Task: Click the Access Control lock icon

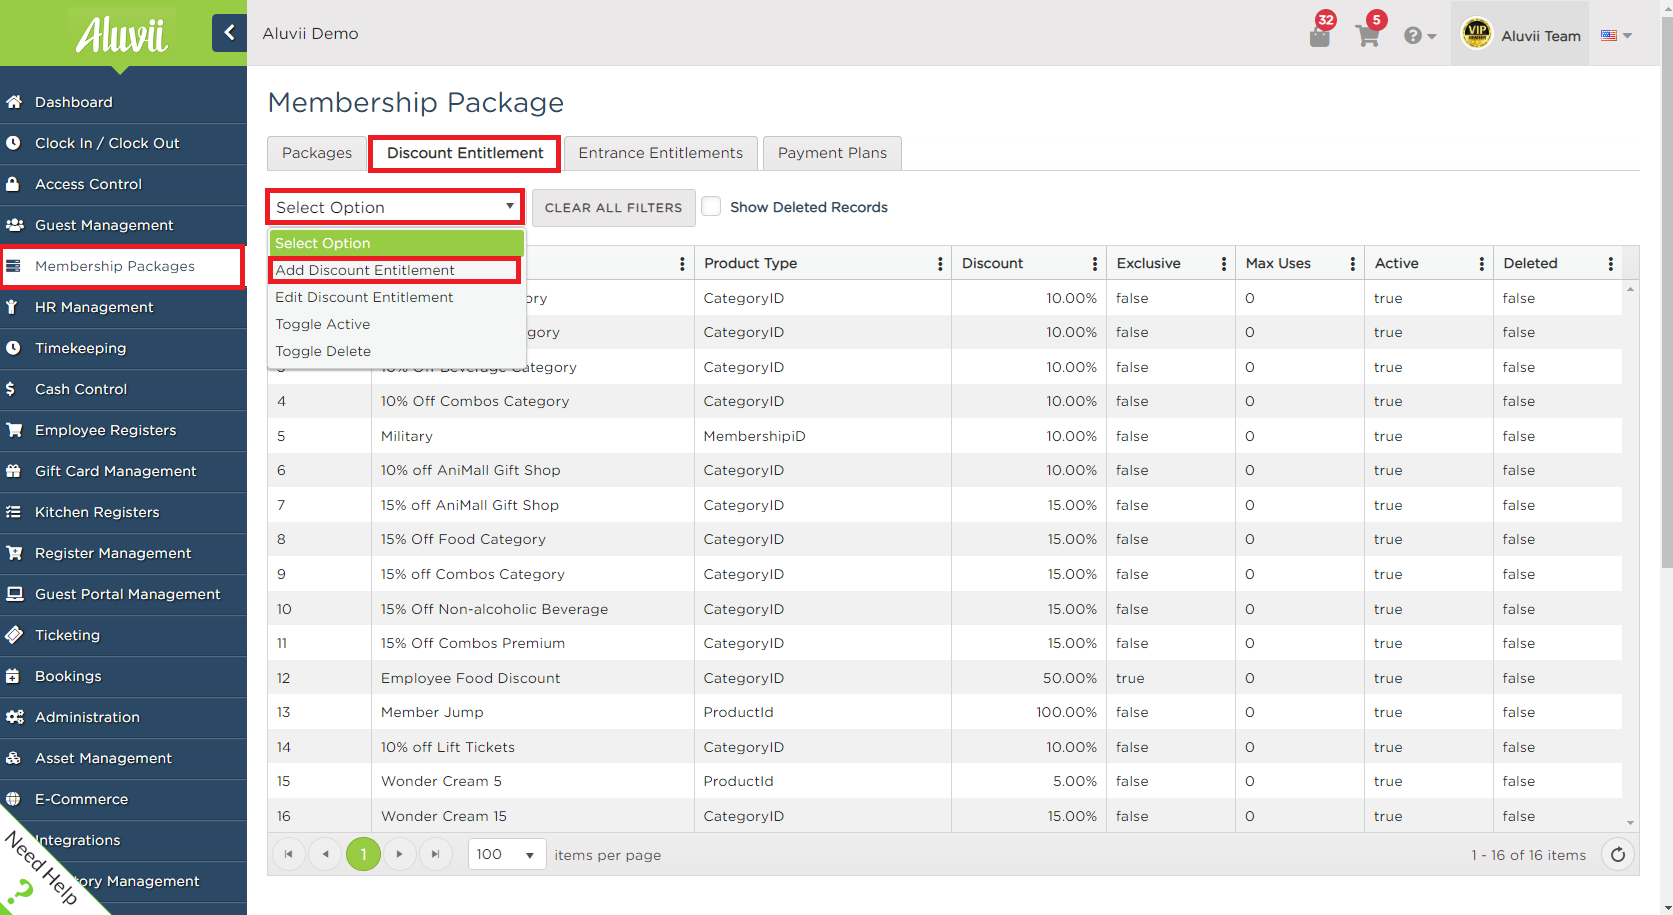Action: (x=14, y=184)
